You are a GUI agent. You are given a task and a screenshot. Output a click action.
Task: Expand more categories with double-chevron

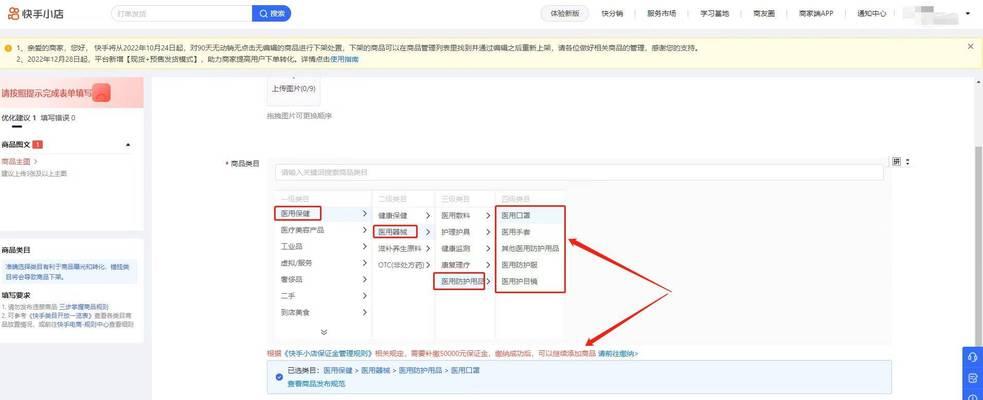[323, 332]
